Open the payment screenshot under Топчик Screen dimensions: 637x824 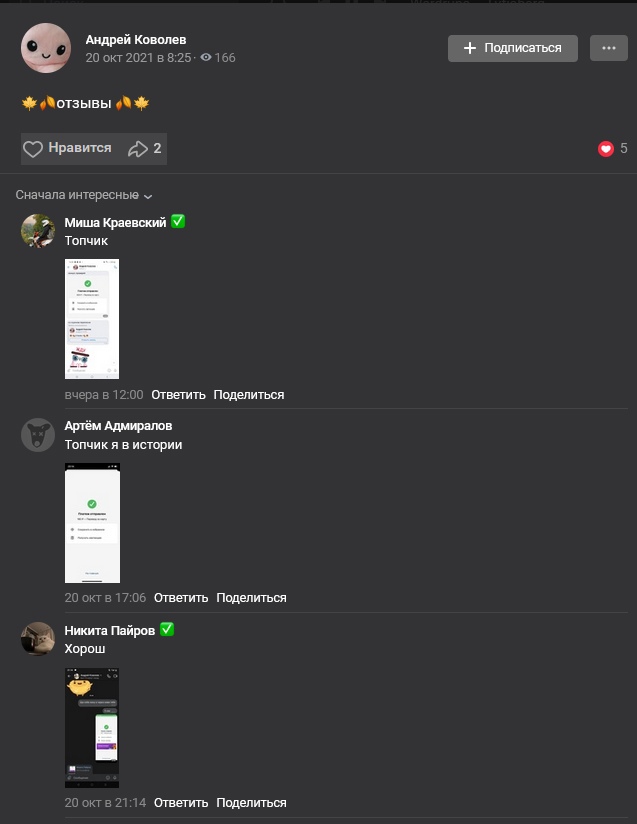pos(92,318)
